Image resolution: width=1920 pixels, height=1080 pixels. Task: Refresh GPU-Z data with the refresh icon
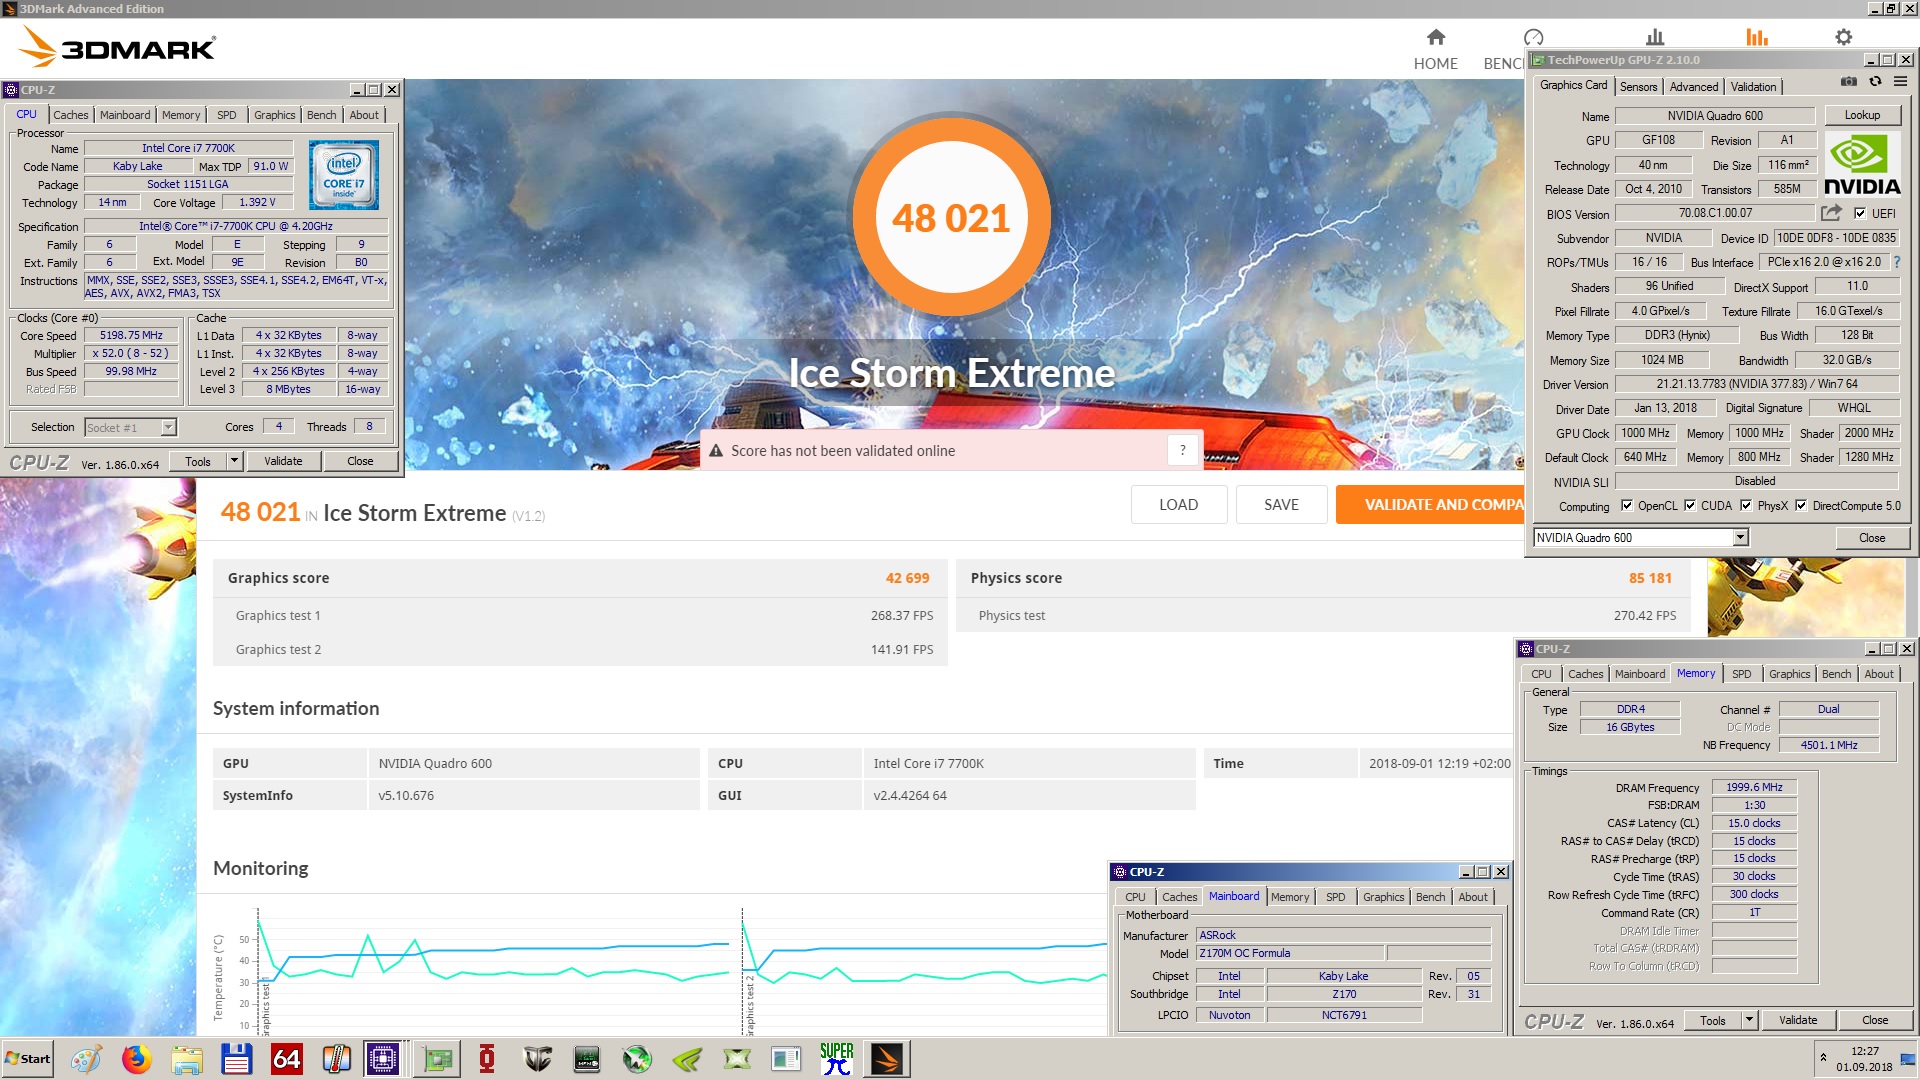(x=1875, y=82)
